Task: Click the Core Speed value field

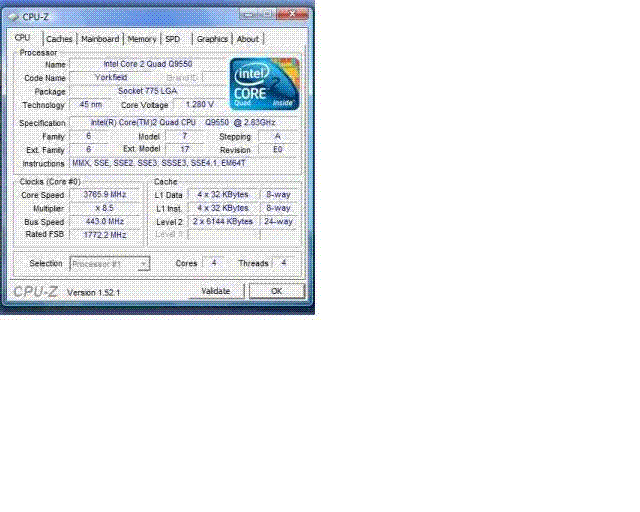Action: coord(106,195)
